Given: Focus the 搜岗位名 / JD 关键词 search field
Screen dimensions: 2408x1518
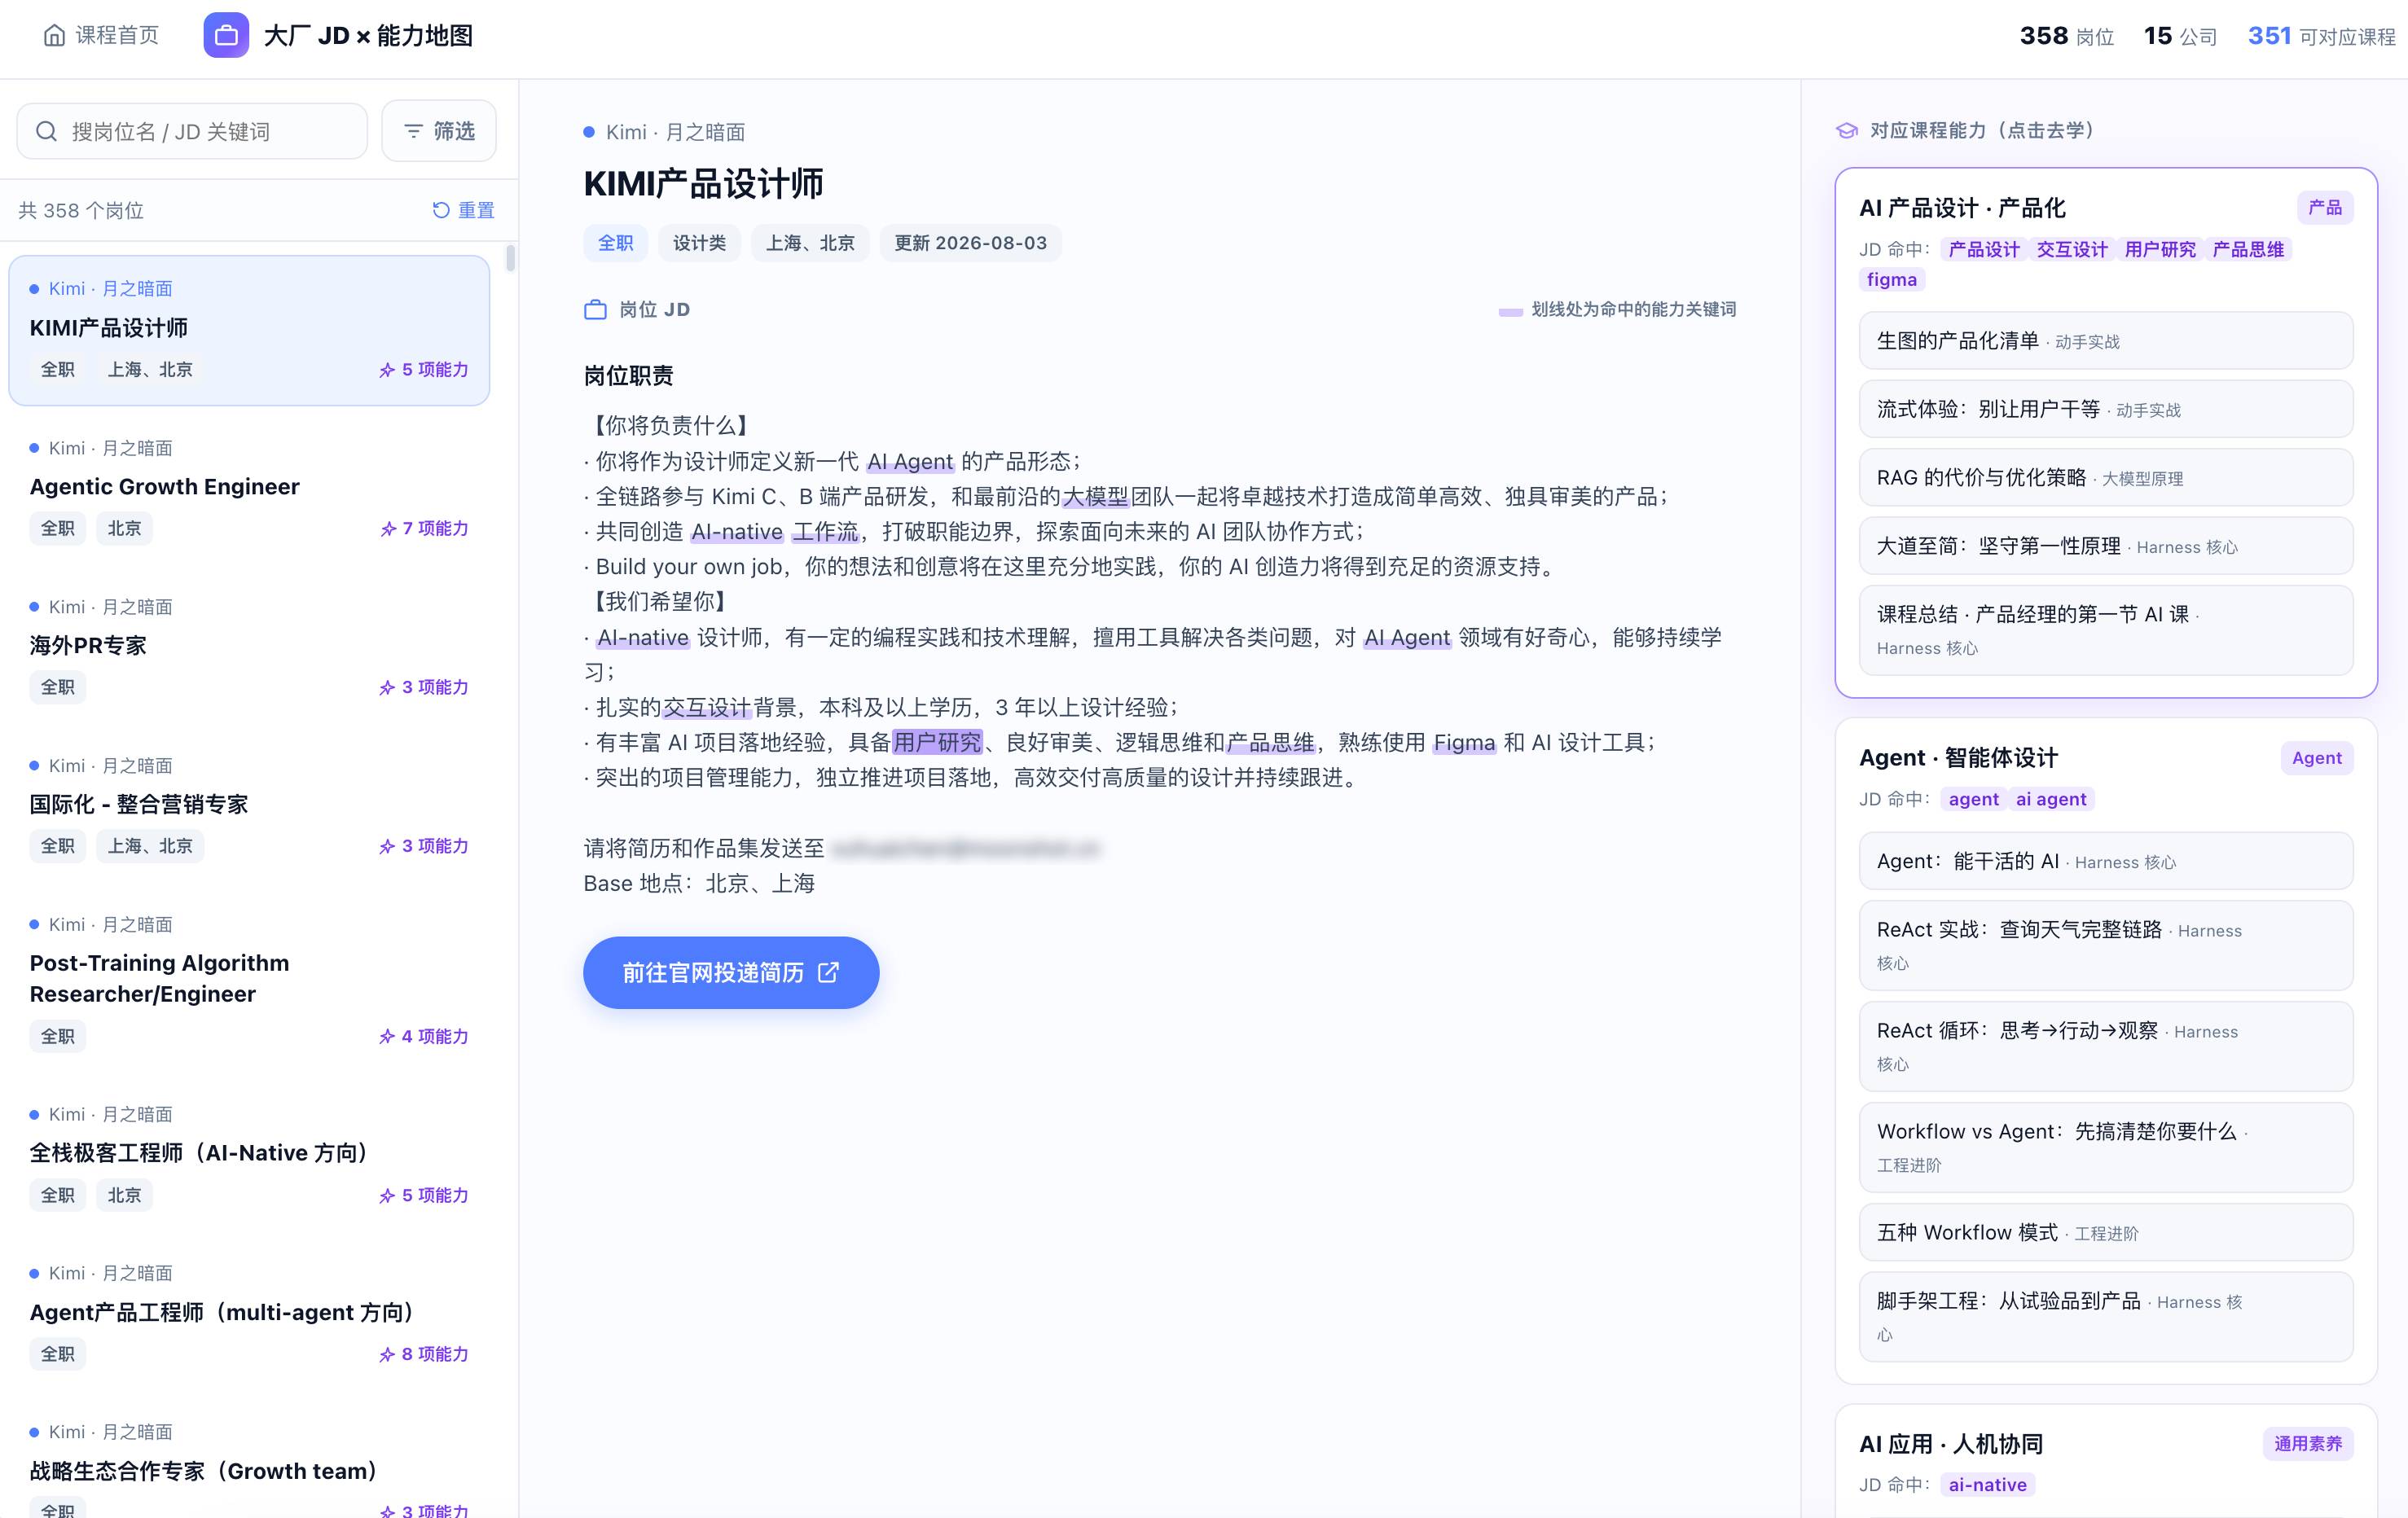Looking at the screenshot, I should click(192, 131).
